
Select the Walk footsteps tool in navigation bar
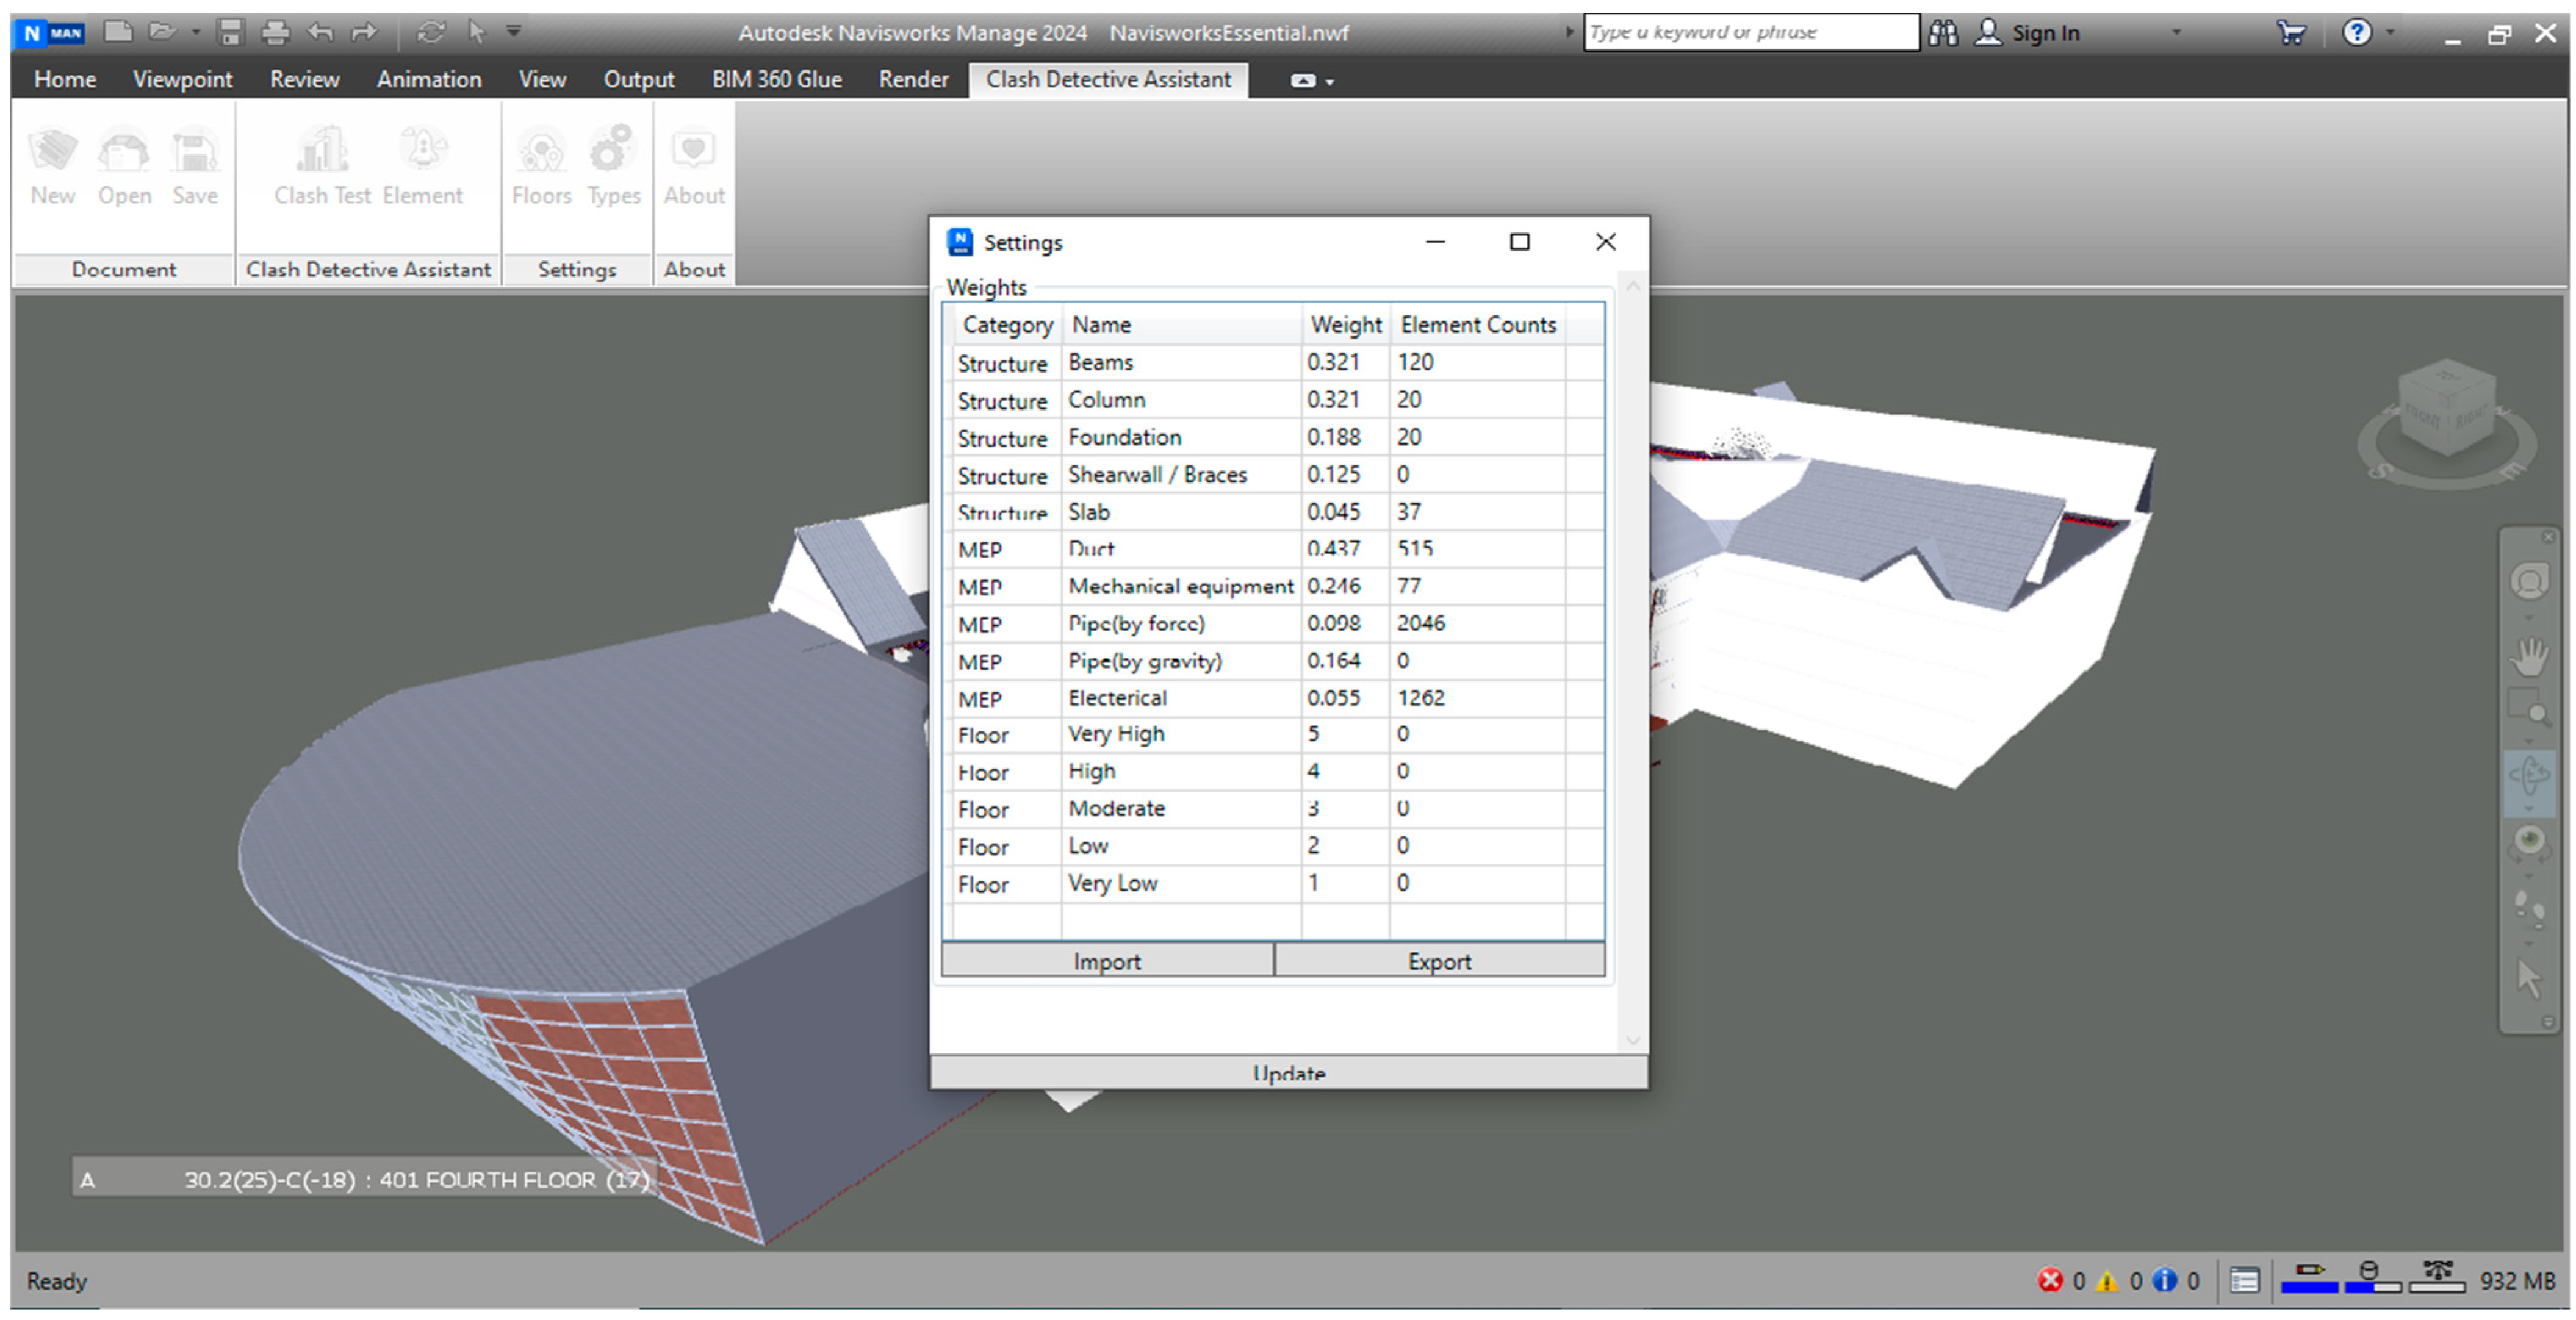pyautogui.click(x=2530, y=910)
